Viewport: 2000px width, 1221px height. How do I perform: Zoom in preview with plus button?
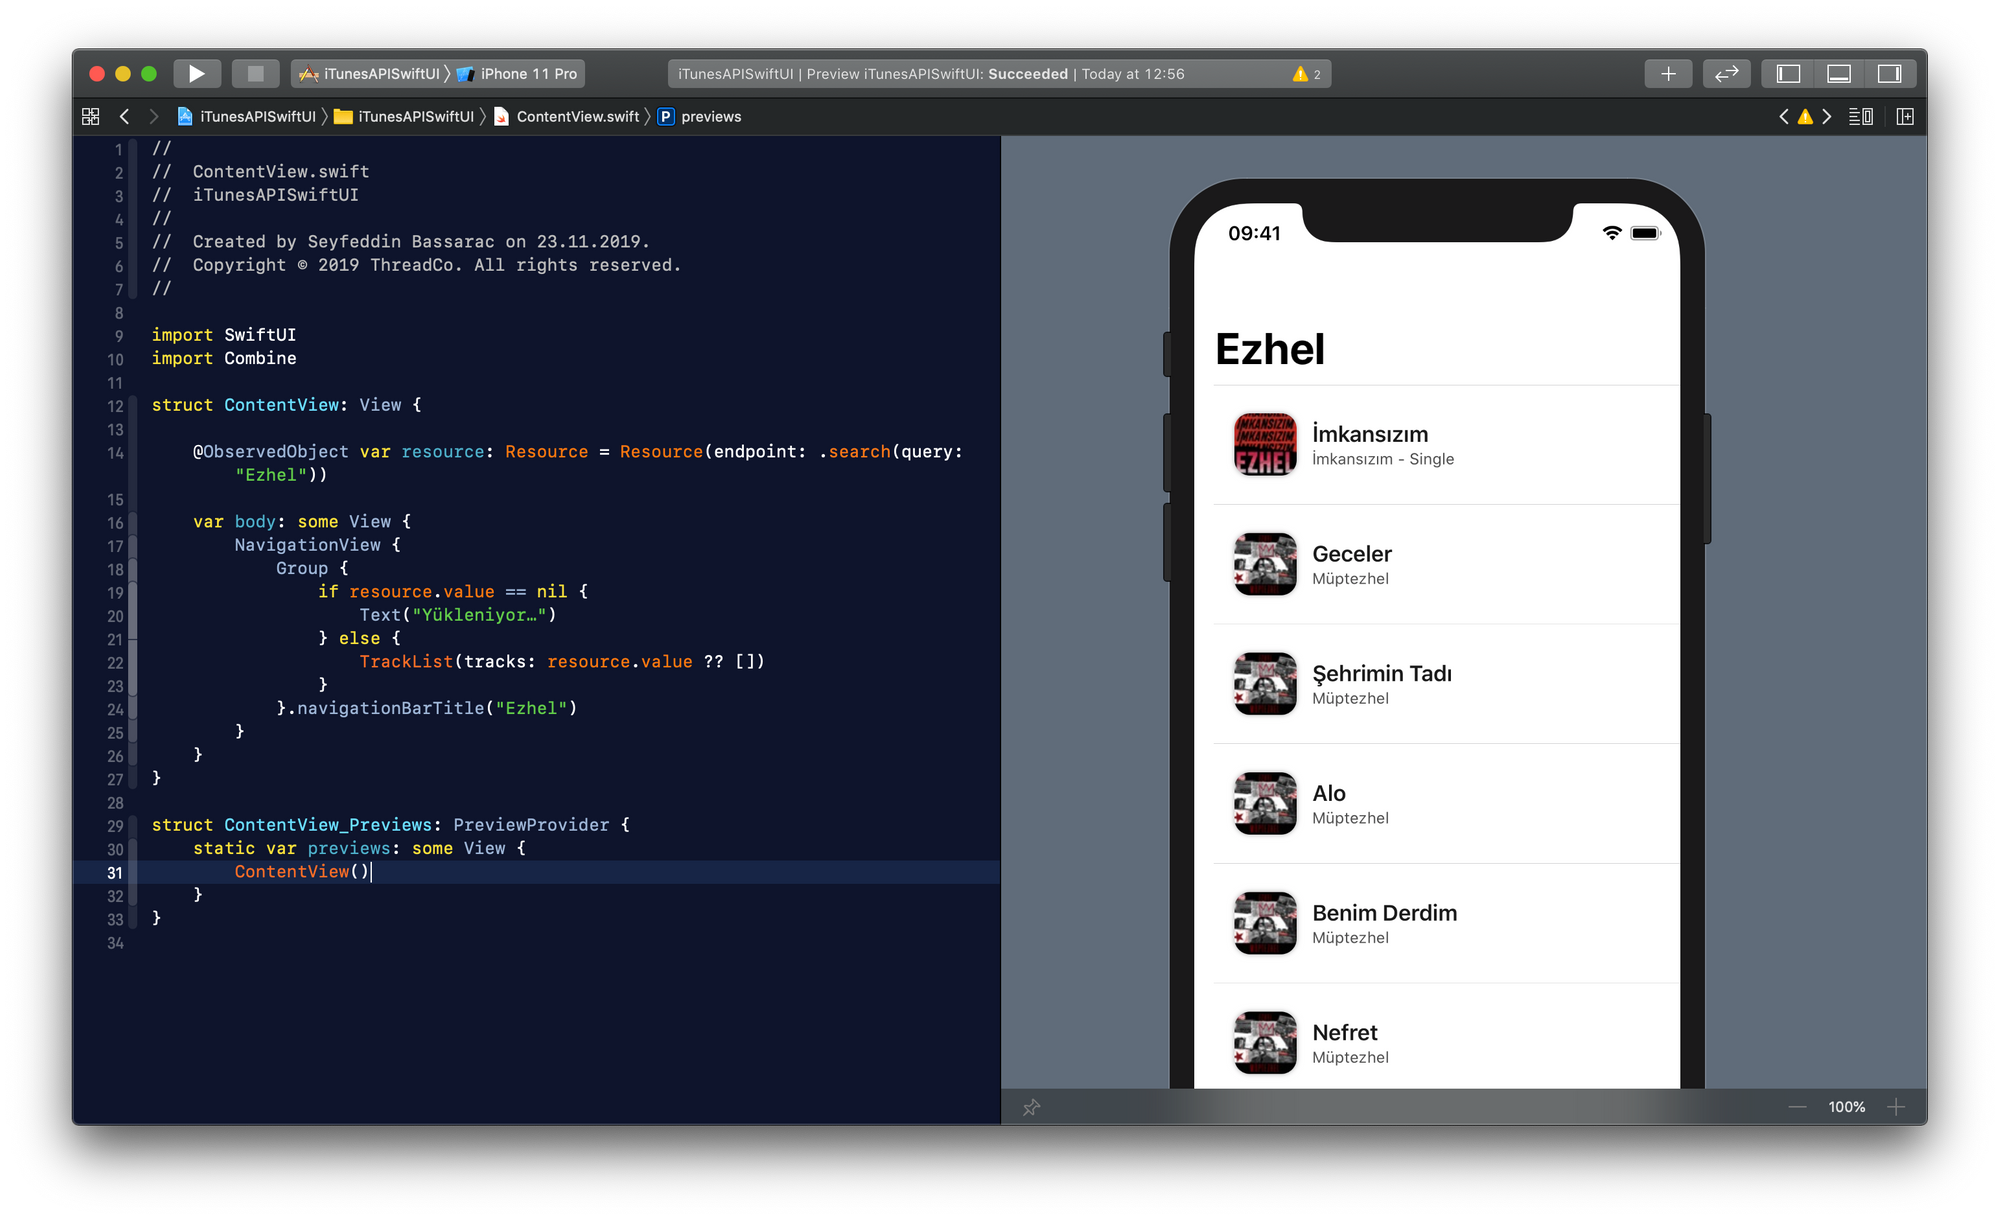click(1896, 1107)
